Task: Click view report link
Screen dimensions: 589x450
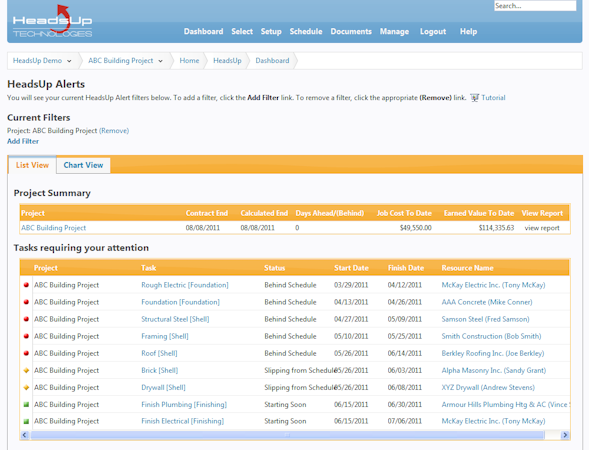Action: coord(542,228)
